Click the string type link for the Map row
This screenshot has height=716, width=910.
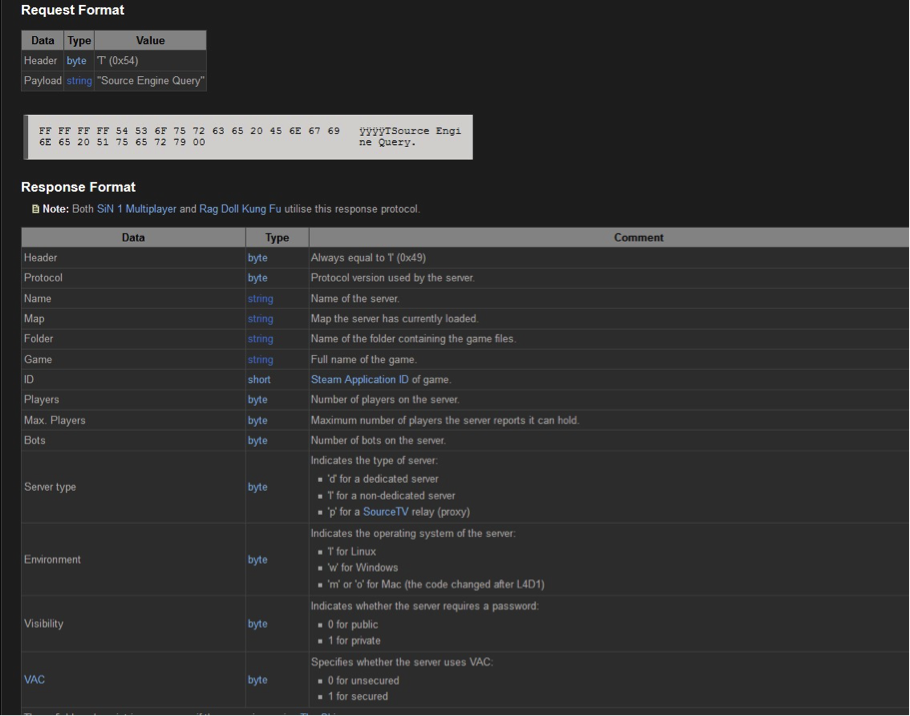click(x=260, y=319)
